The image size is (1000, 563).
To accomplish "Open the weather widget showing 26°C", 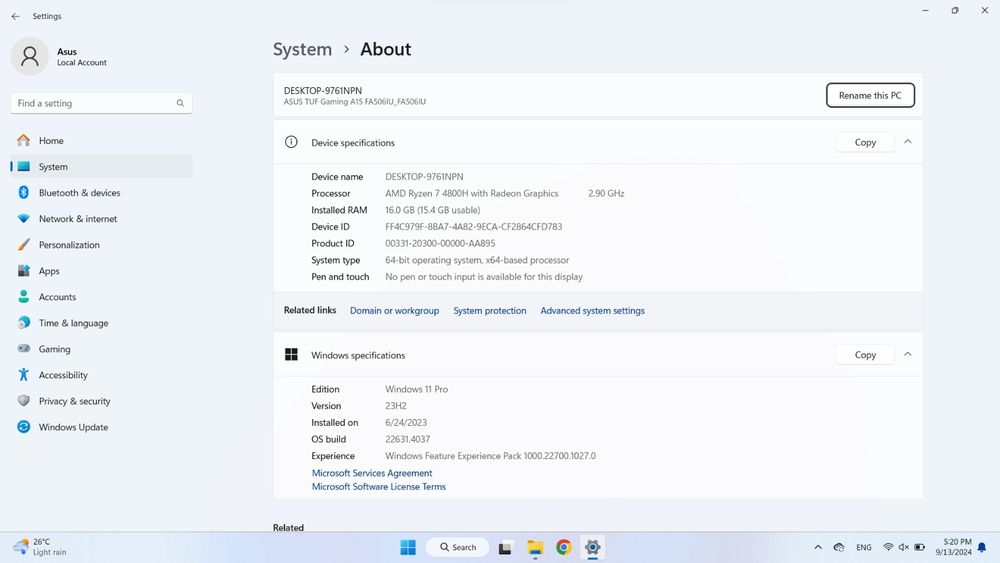I will tap(40, 547).
